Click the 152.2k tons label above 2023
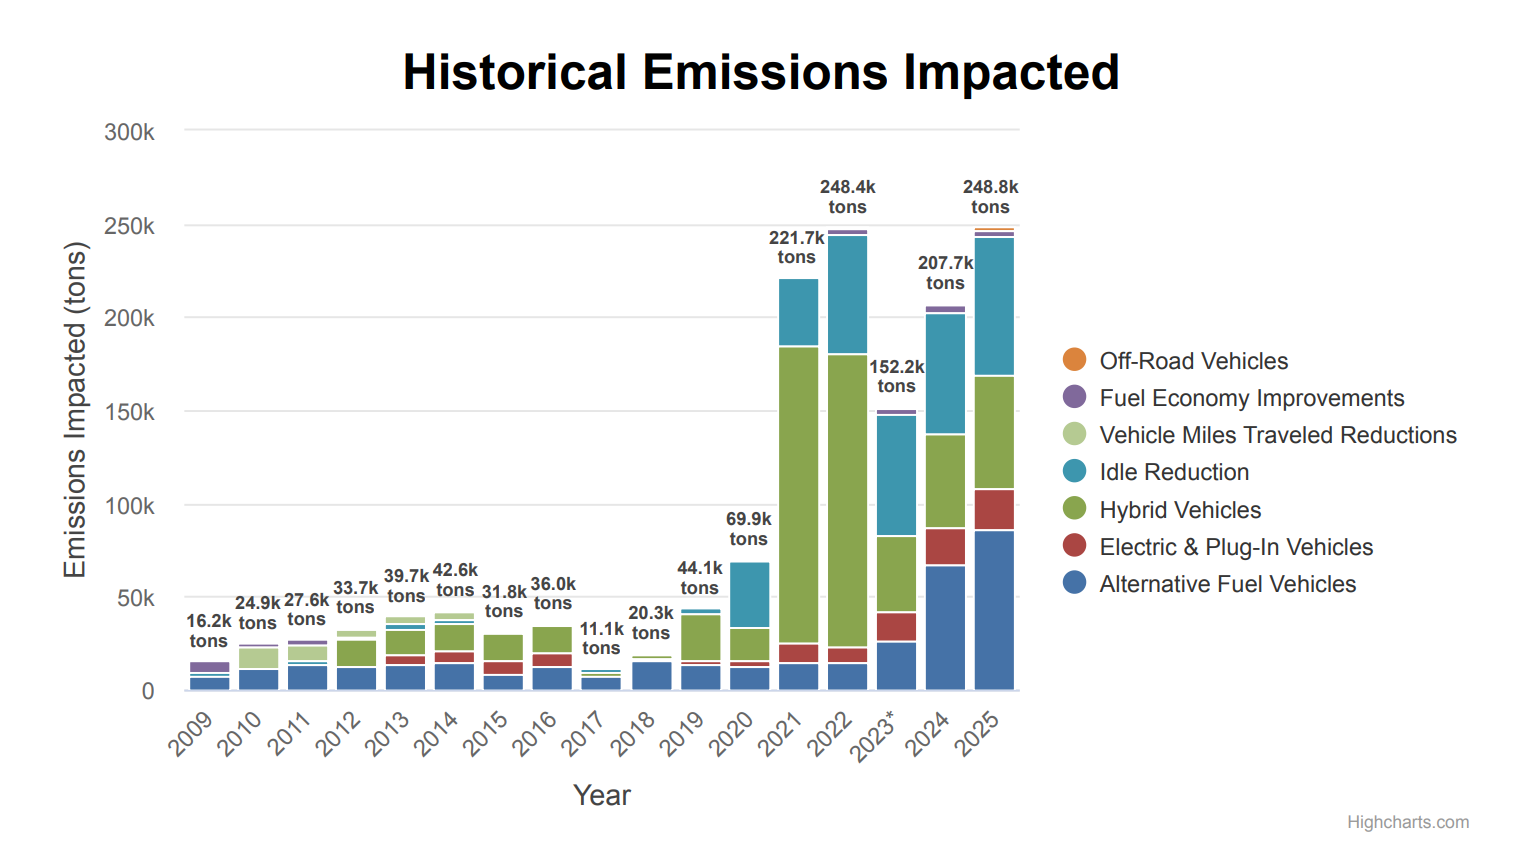 pos(896,376)
